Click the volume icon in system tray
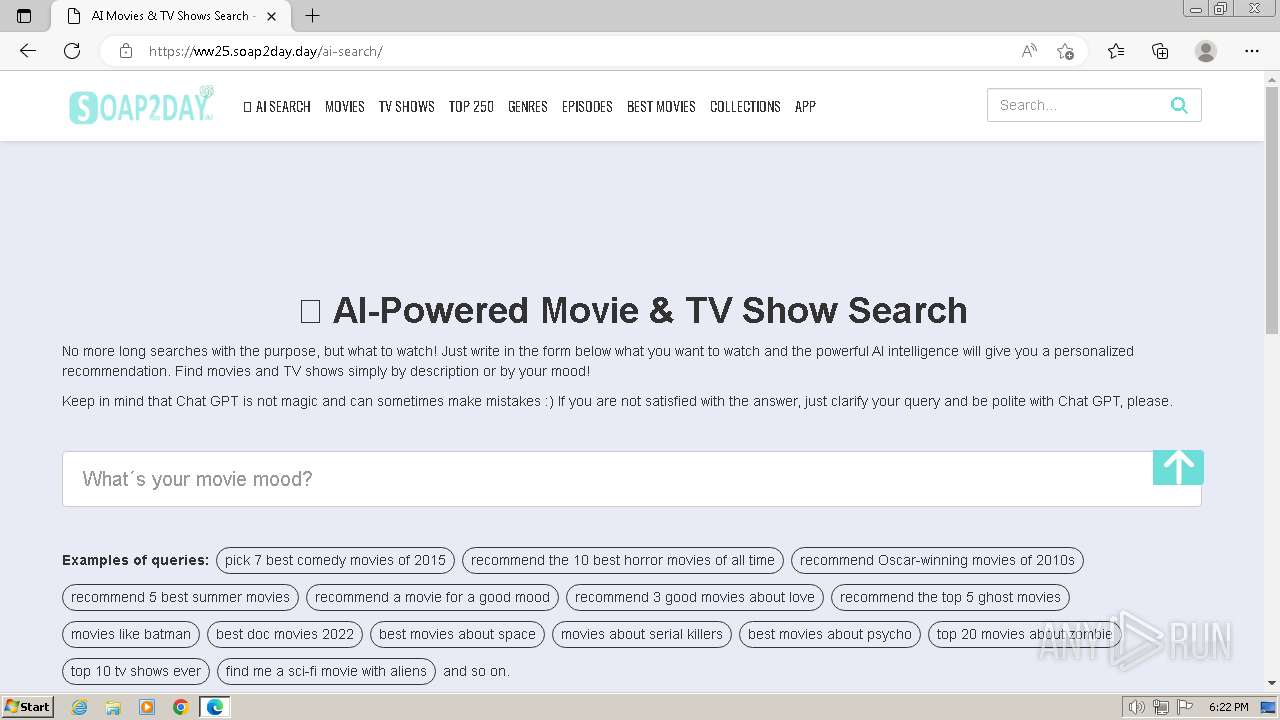The height and width of the screenshot is (720, 1280). [1137, 707]
